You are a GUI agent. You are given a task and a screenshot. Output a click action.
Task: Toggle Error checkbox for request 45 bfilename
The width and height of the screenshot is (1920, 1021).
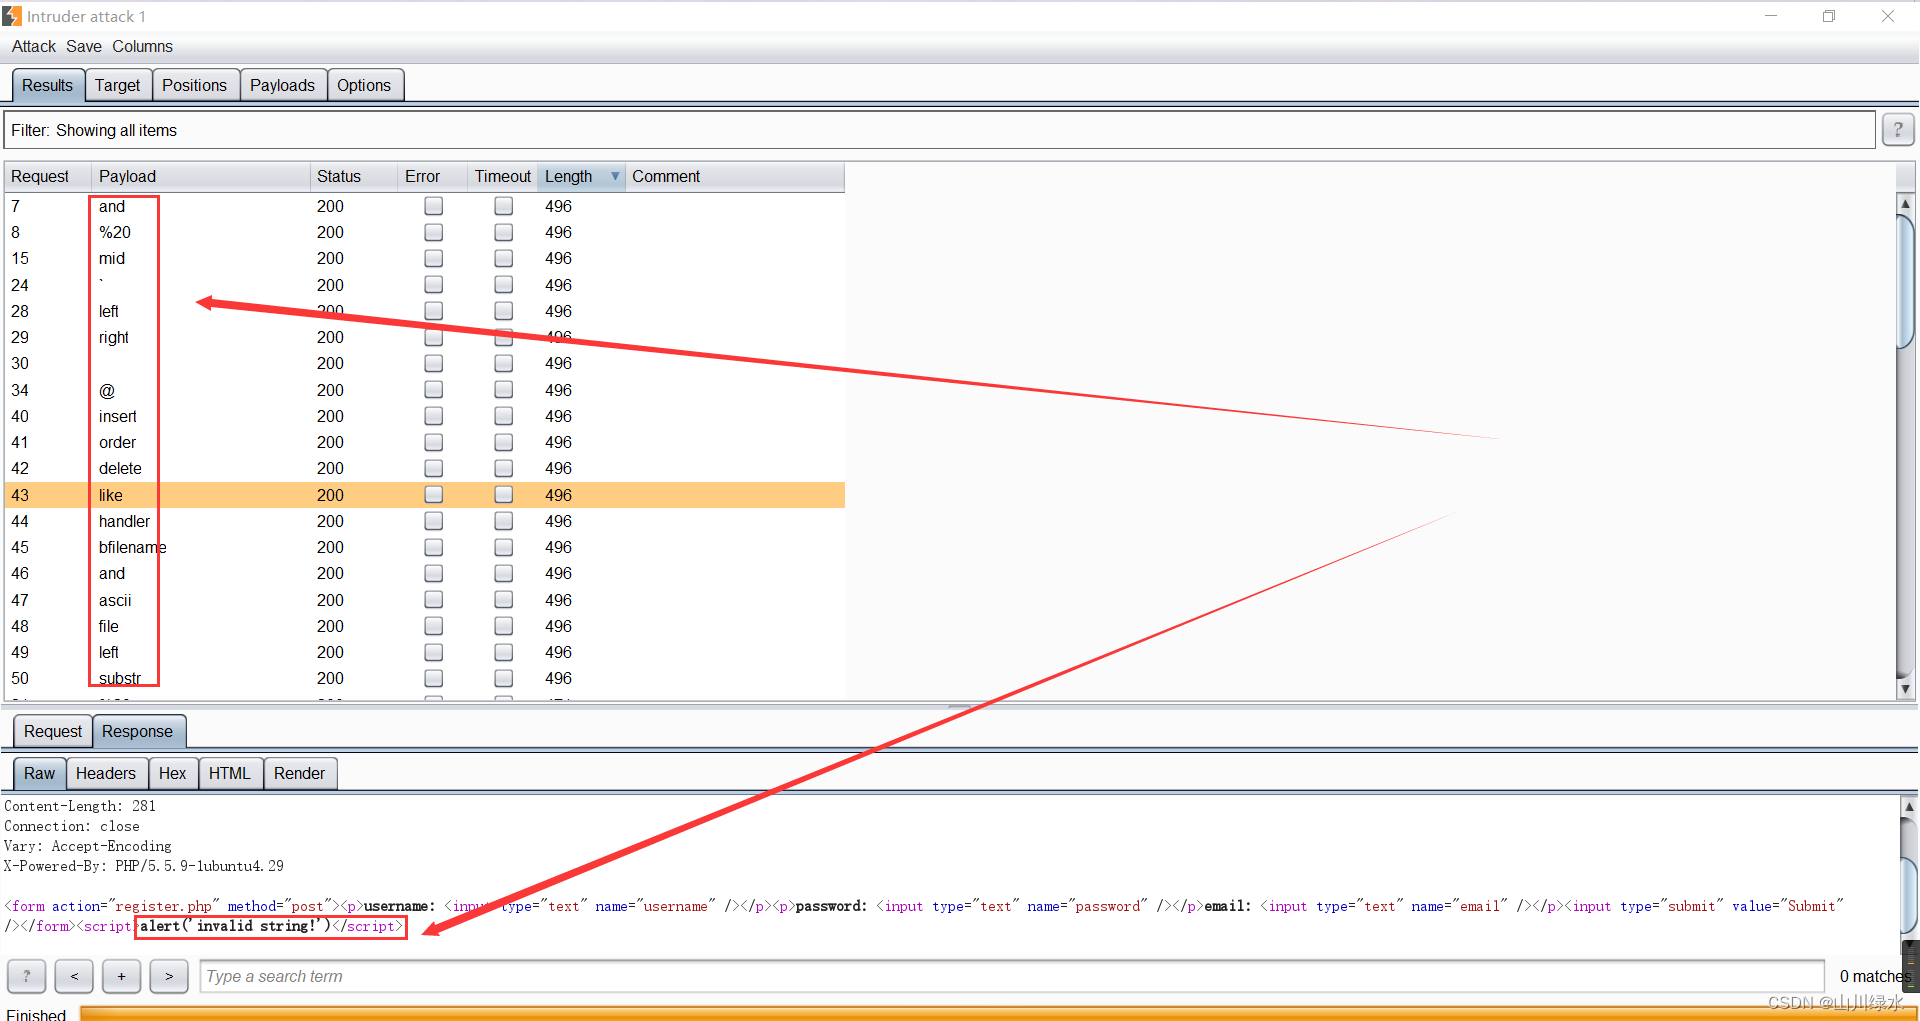(x=433, y=547)
